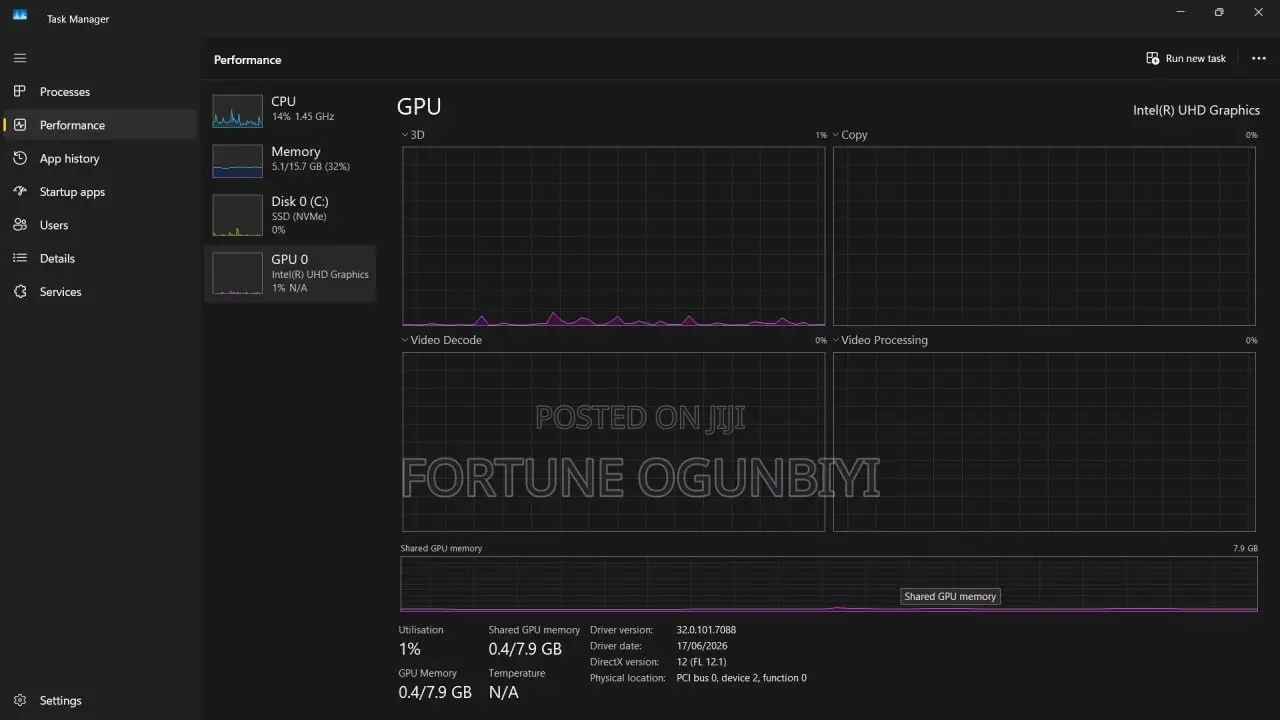The height and width of the screenshot is (720, 1280).
Task: Click the 0% label above Video Processing graph
Action: coord(1251,341)
